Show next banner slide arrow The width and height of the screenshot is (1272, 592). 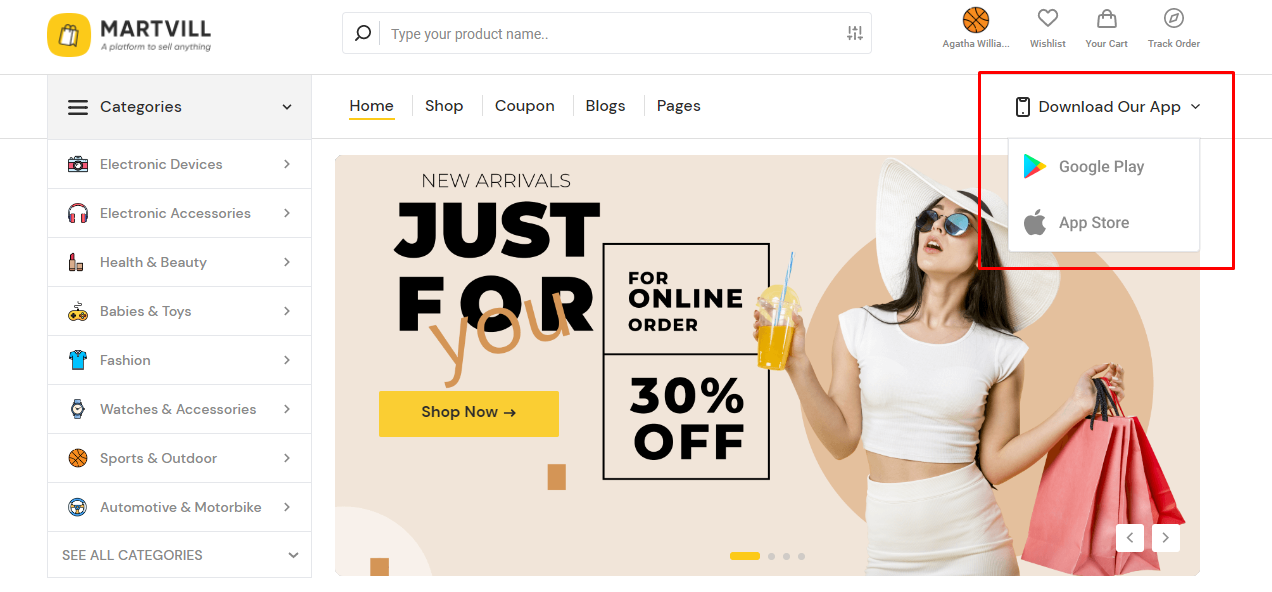point(1166,538)
